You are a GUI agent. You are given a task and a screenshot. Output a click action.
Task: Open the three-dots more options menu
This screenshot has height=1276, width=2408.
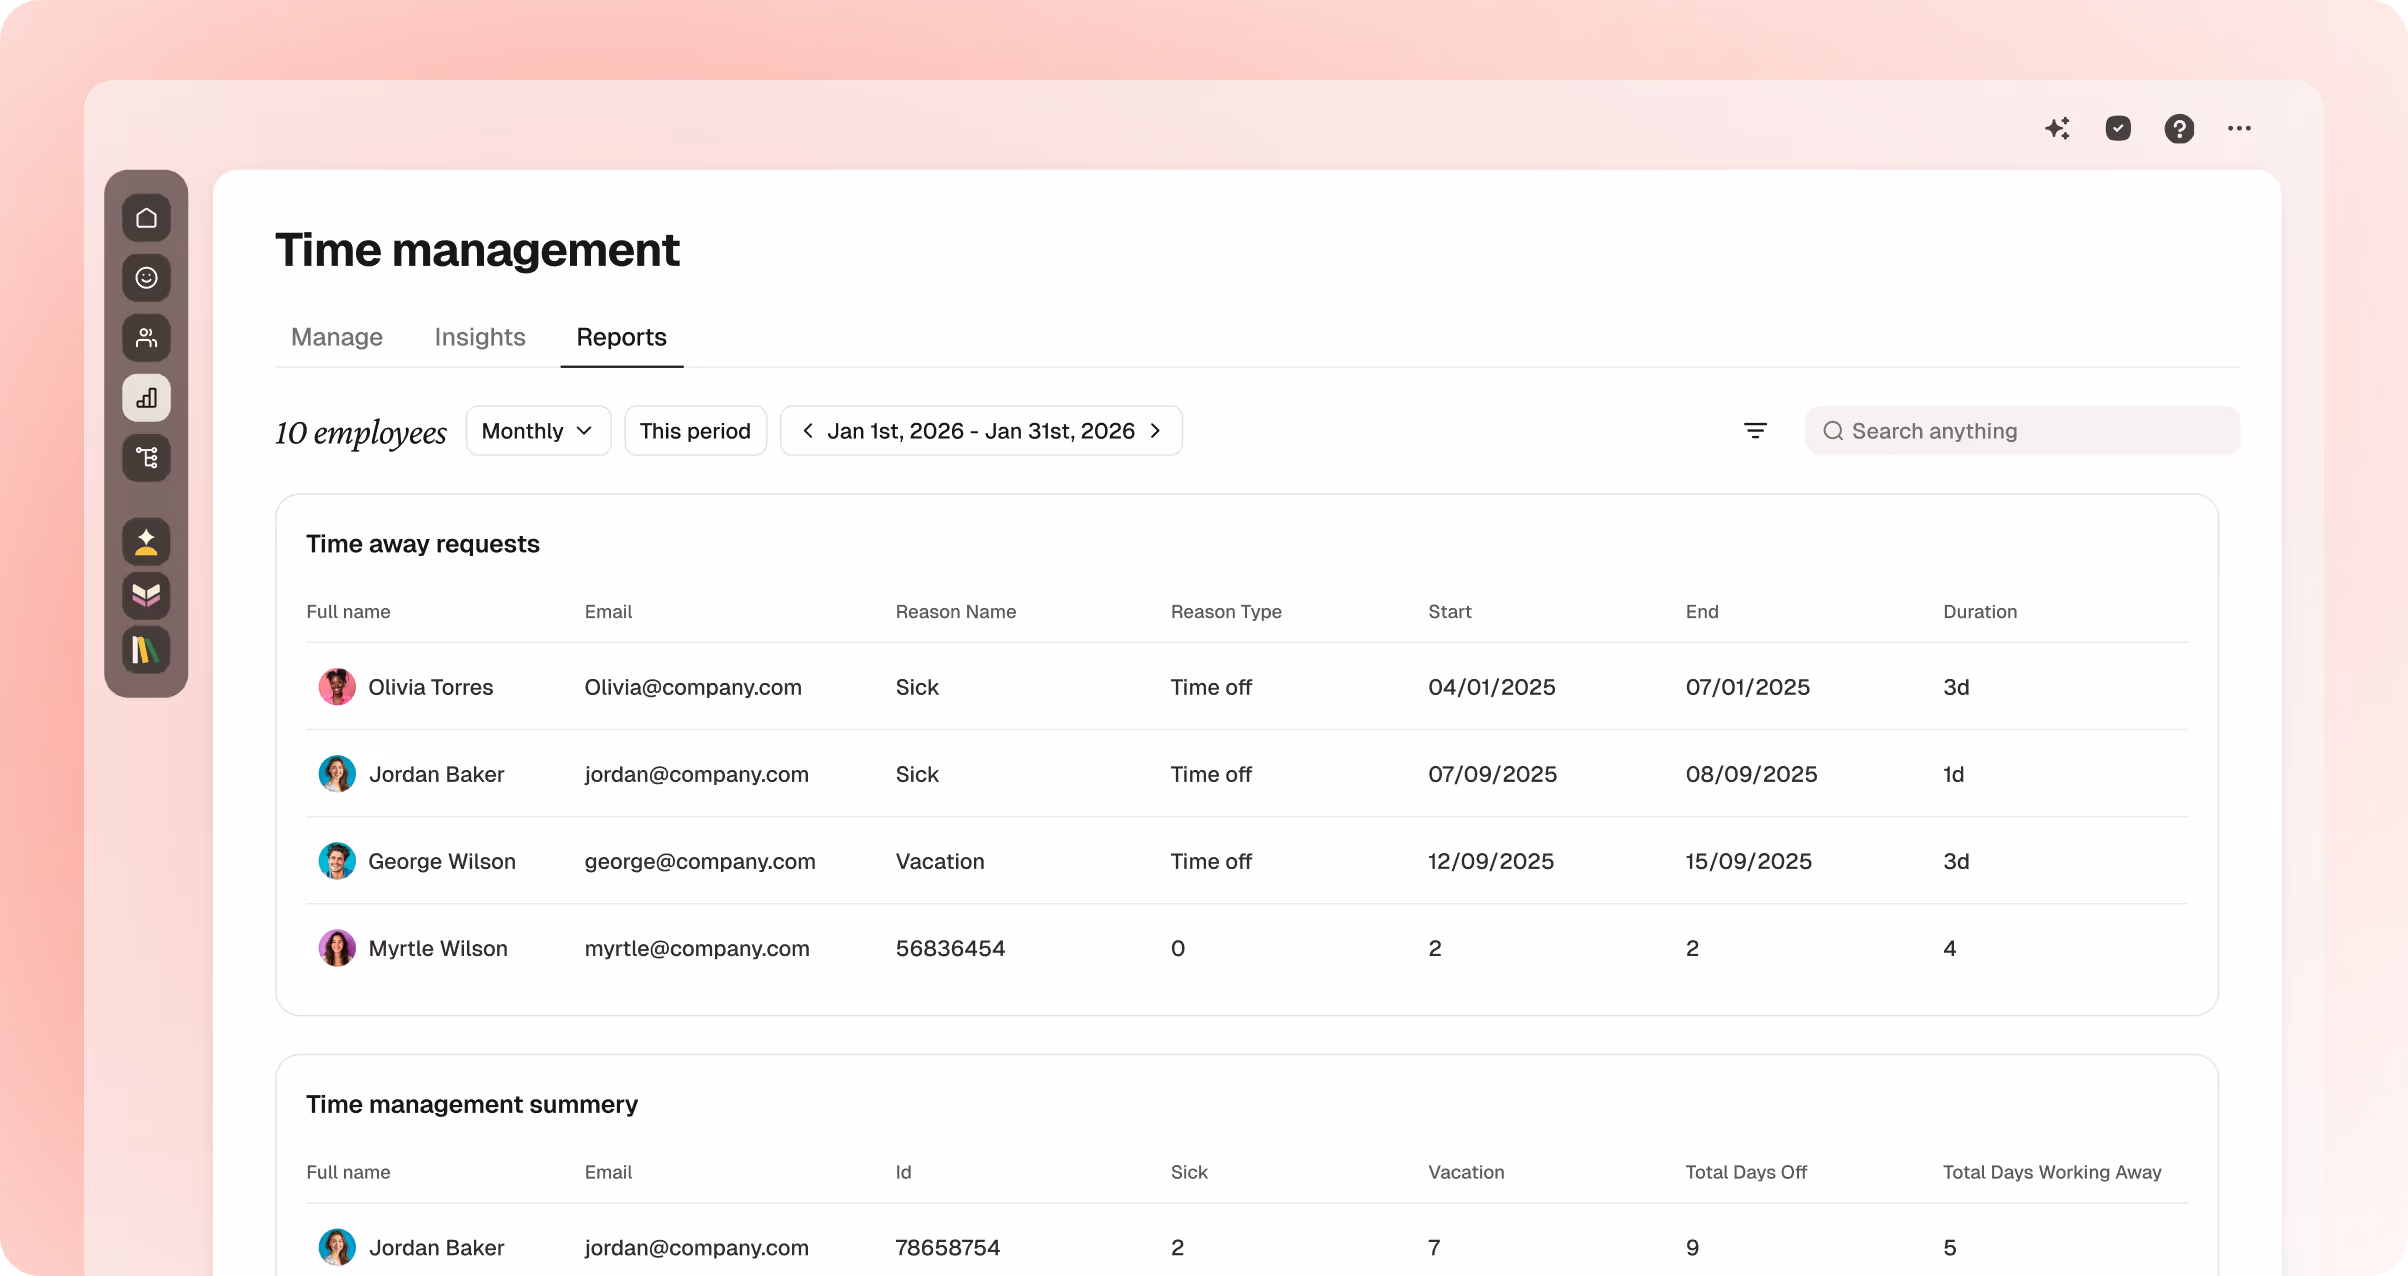click(2239, 128)
